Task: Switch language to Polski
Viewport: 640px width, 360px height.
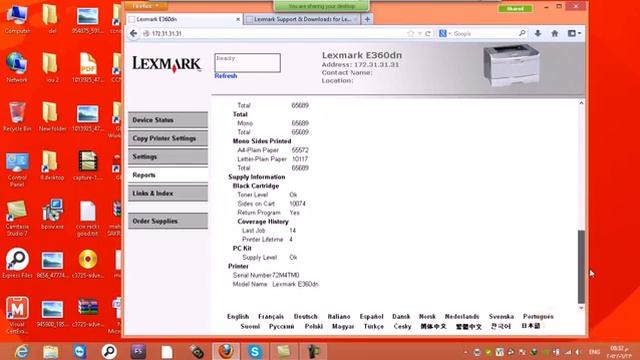Action: tap(313, 327)
